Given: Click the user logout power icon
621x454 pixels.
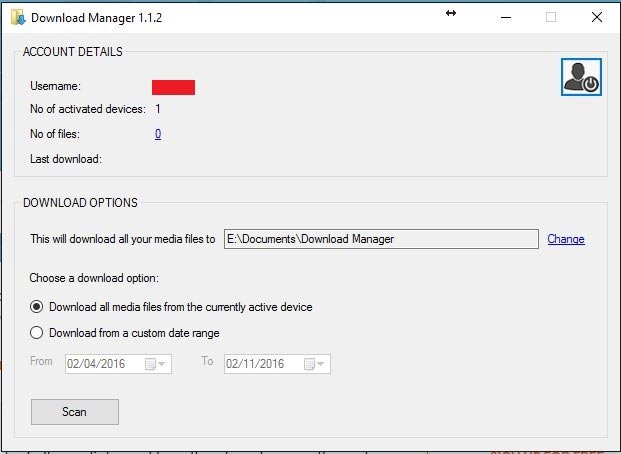Looking at the screenshot, I should [x=581, y=77].
